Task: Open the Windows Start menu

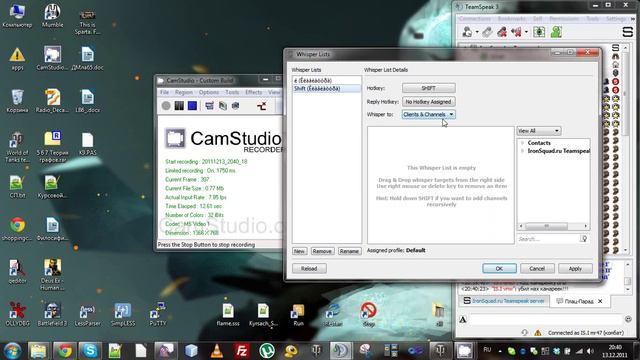Action: (x=12, y=351)
